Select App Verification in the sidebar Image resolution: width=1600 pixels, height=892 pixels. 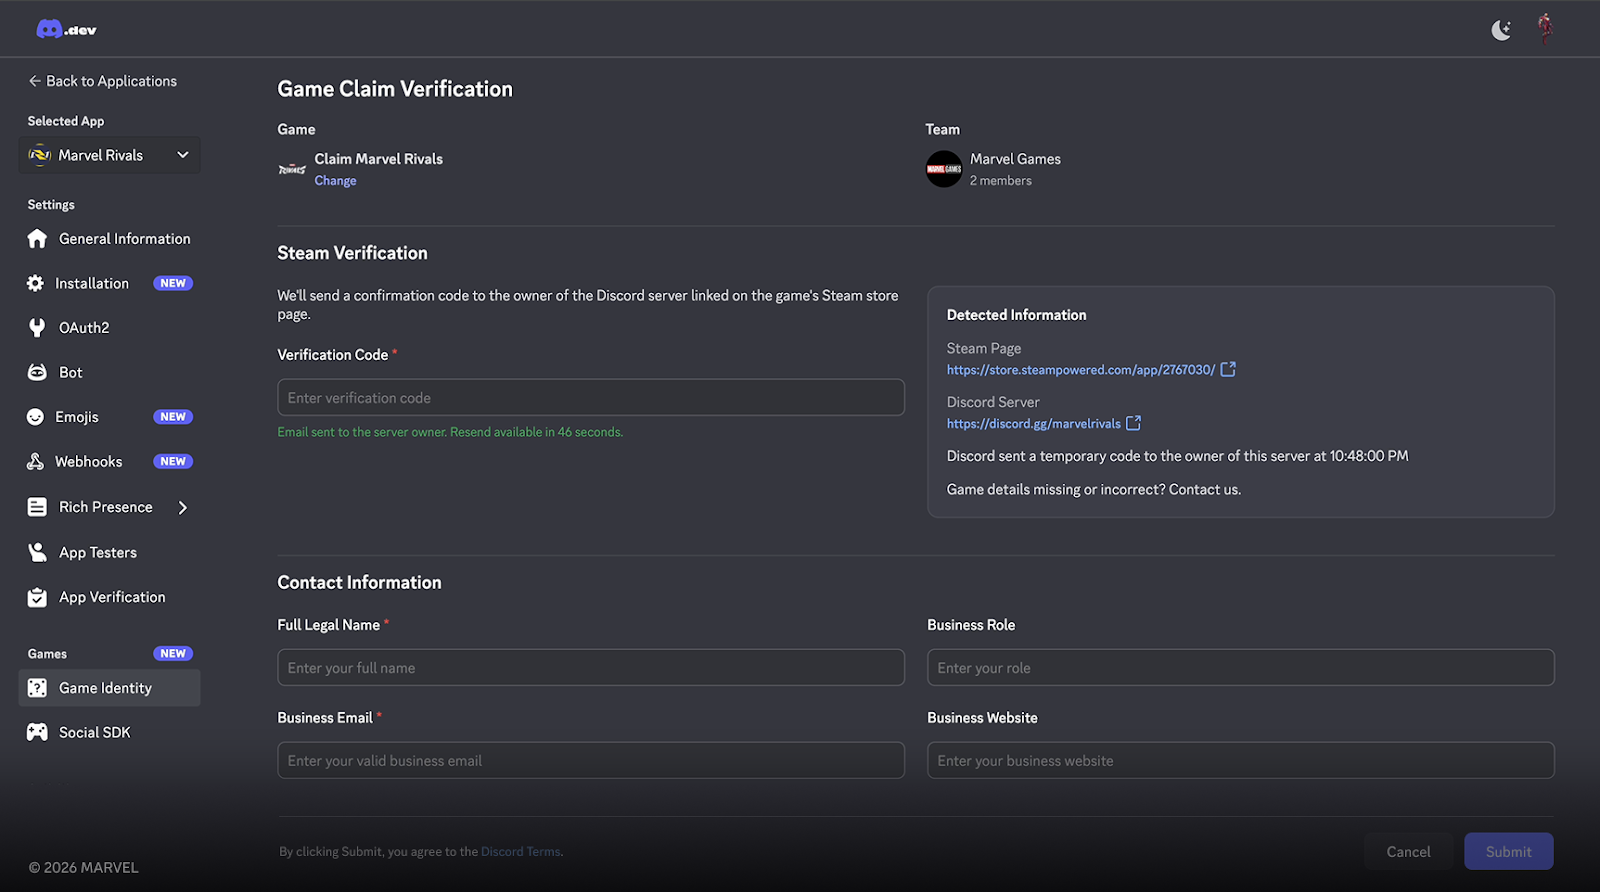[112, 596]
